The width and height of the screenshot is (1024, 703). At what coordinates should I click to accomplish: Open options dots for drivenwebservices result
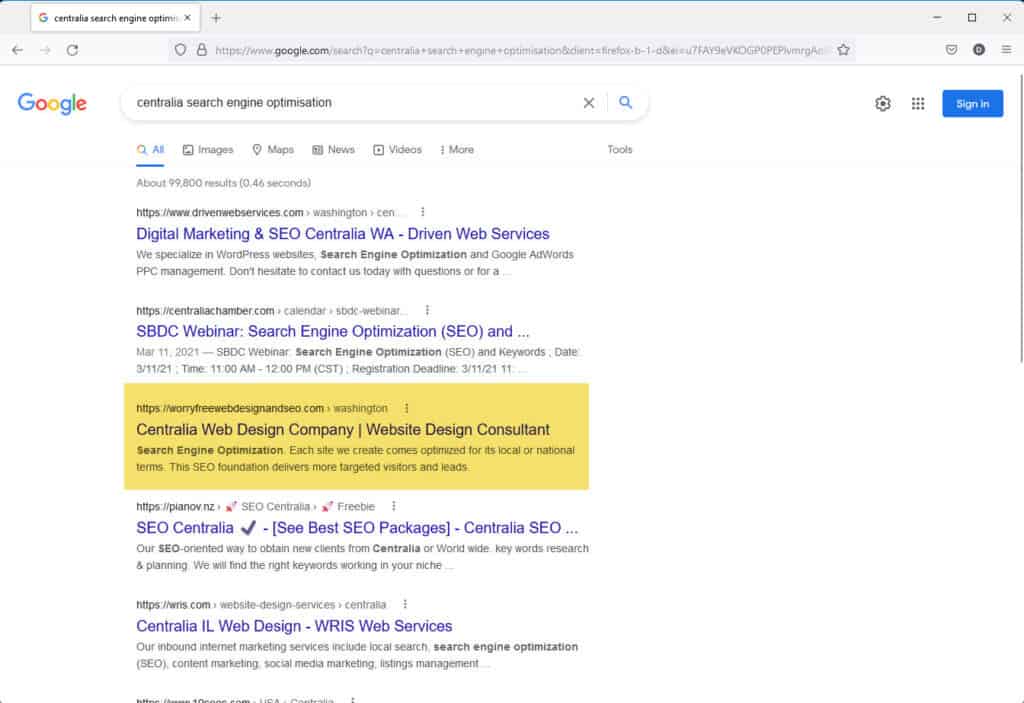(x=423, y=212)
